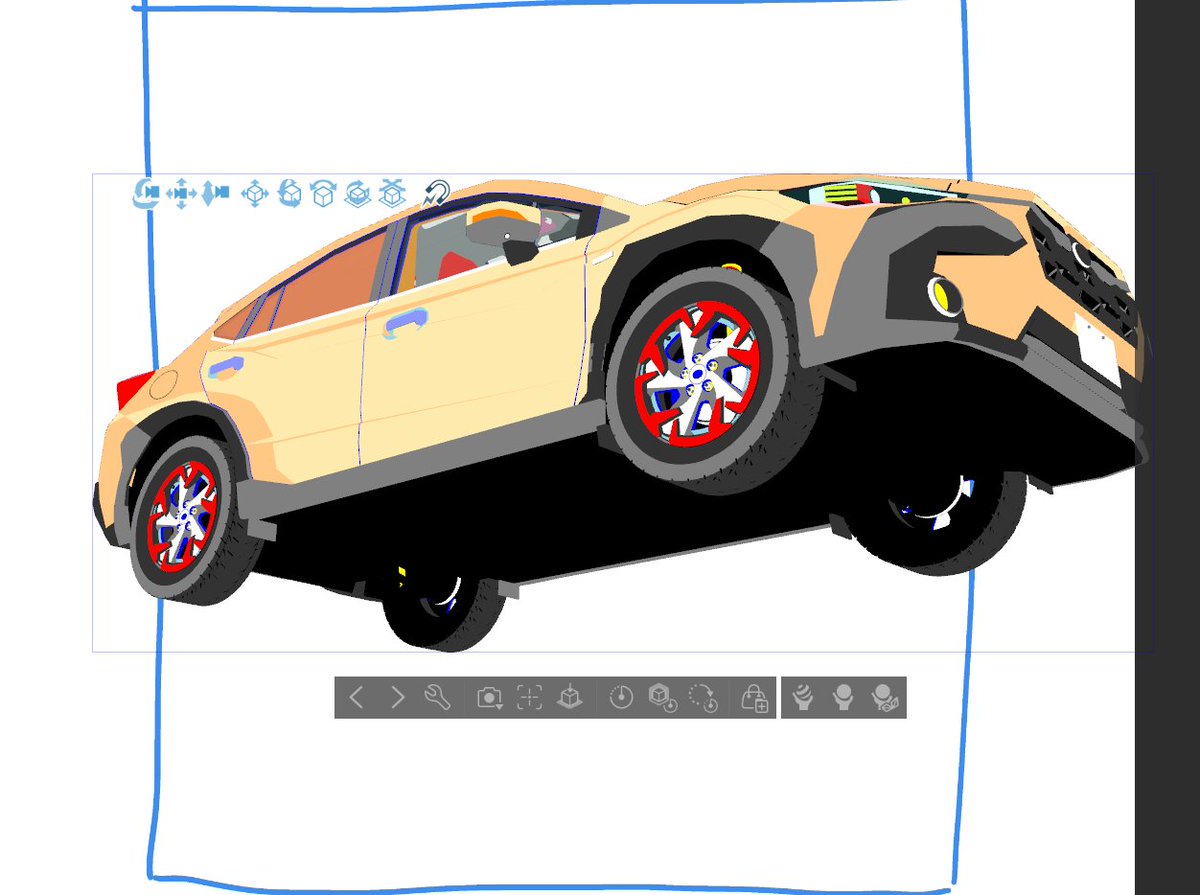
Task: Click the register material bag icon
Action: [x=753, y=698]
